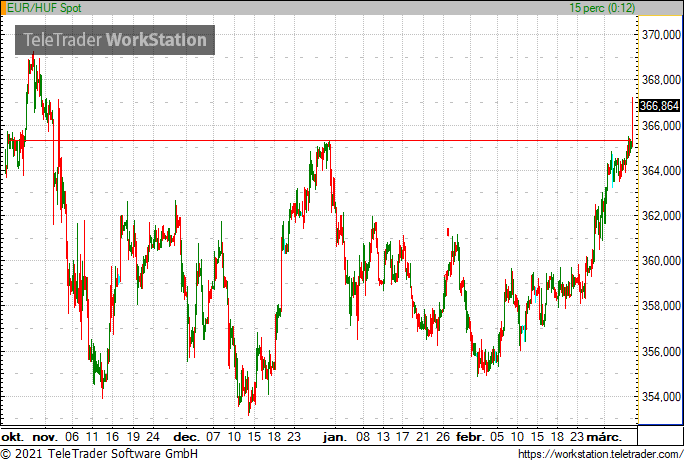Click the 360,000 price axis label
Image resolution: width=684 pixels, height=462 pixels.
click(661, 261)
